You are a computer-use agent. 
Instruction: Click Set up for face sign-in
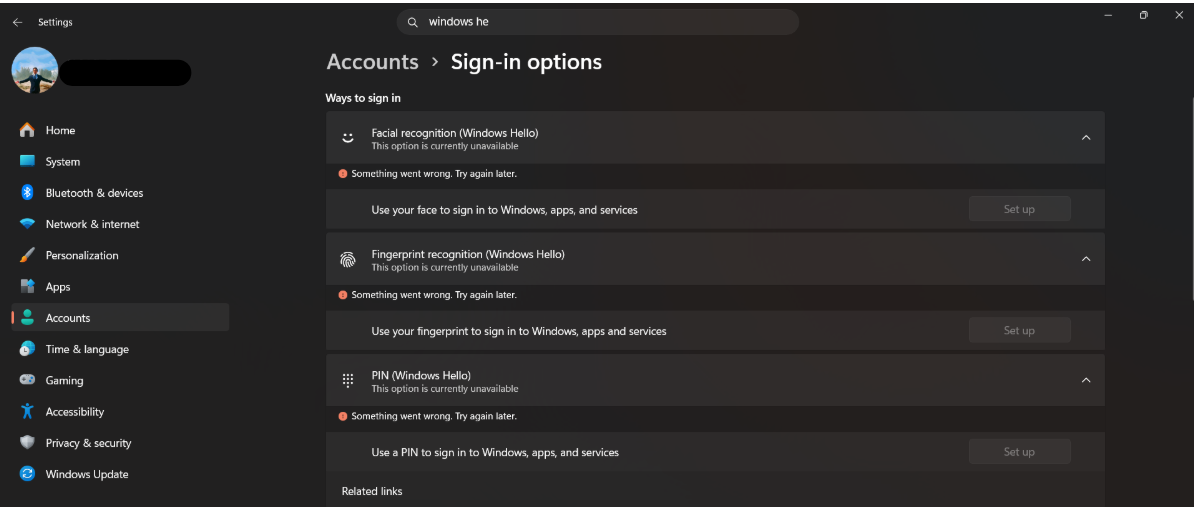[1019, 209]
